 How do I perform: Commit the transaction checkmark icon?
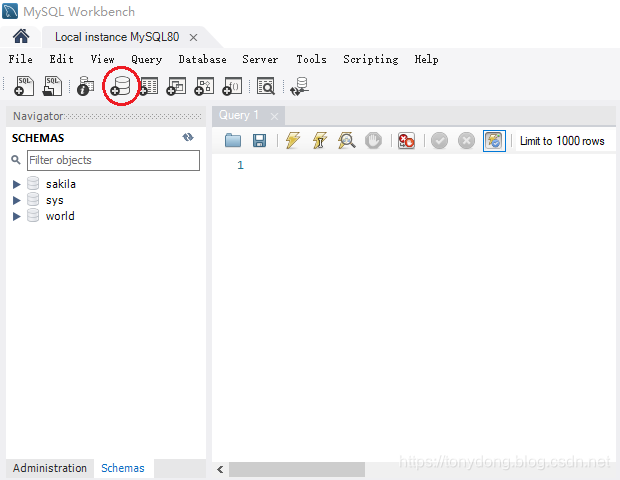[x=439, y=140]
